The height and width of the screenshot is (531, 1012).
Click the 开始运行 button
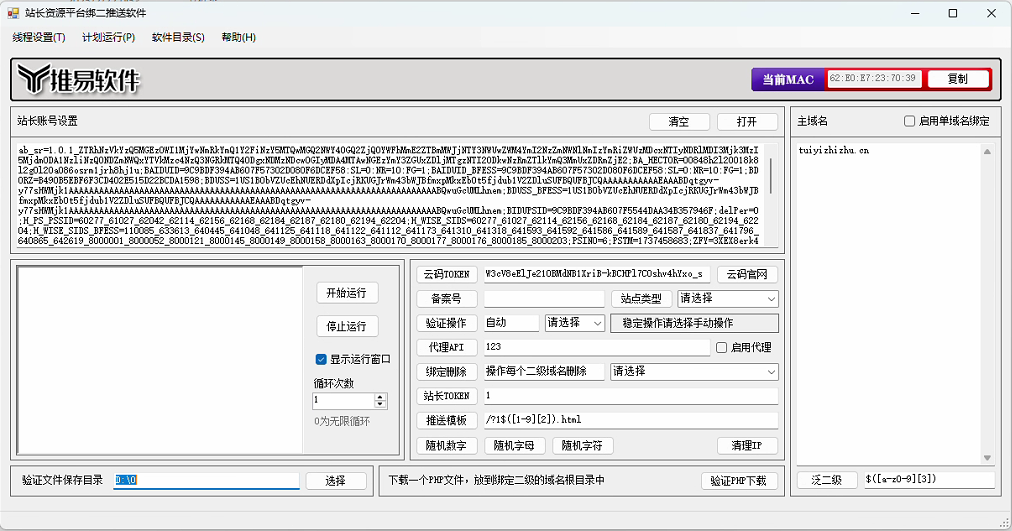click(347, 293)
